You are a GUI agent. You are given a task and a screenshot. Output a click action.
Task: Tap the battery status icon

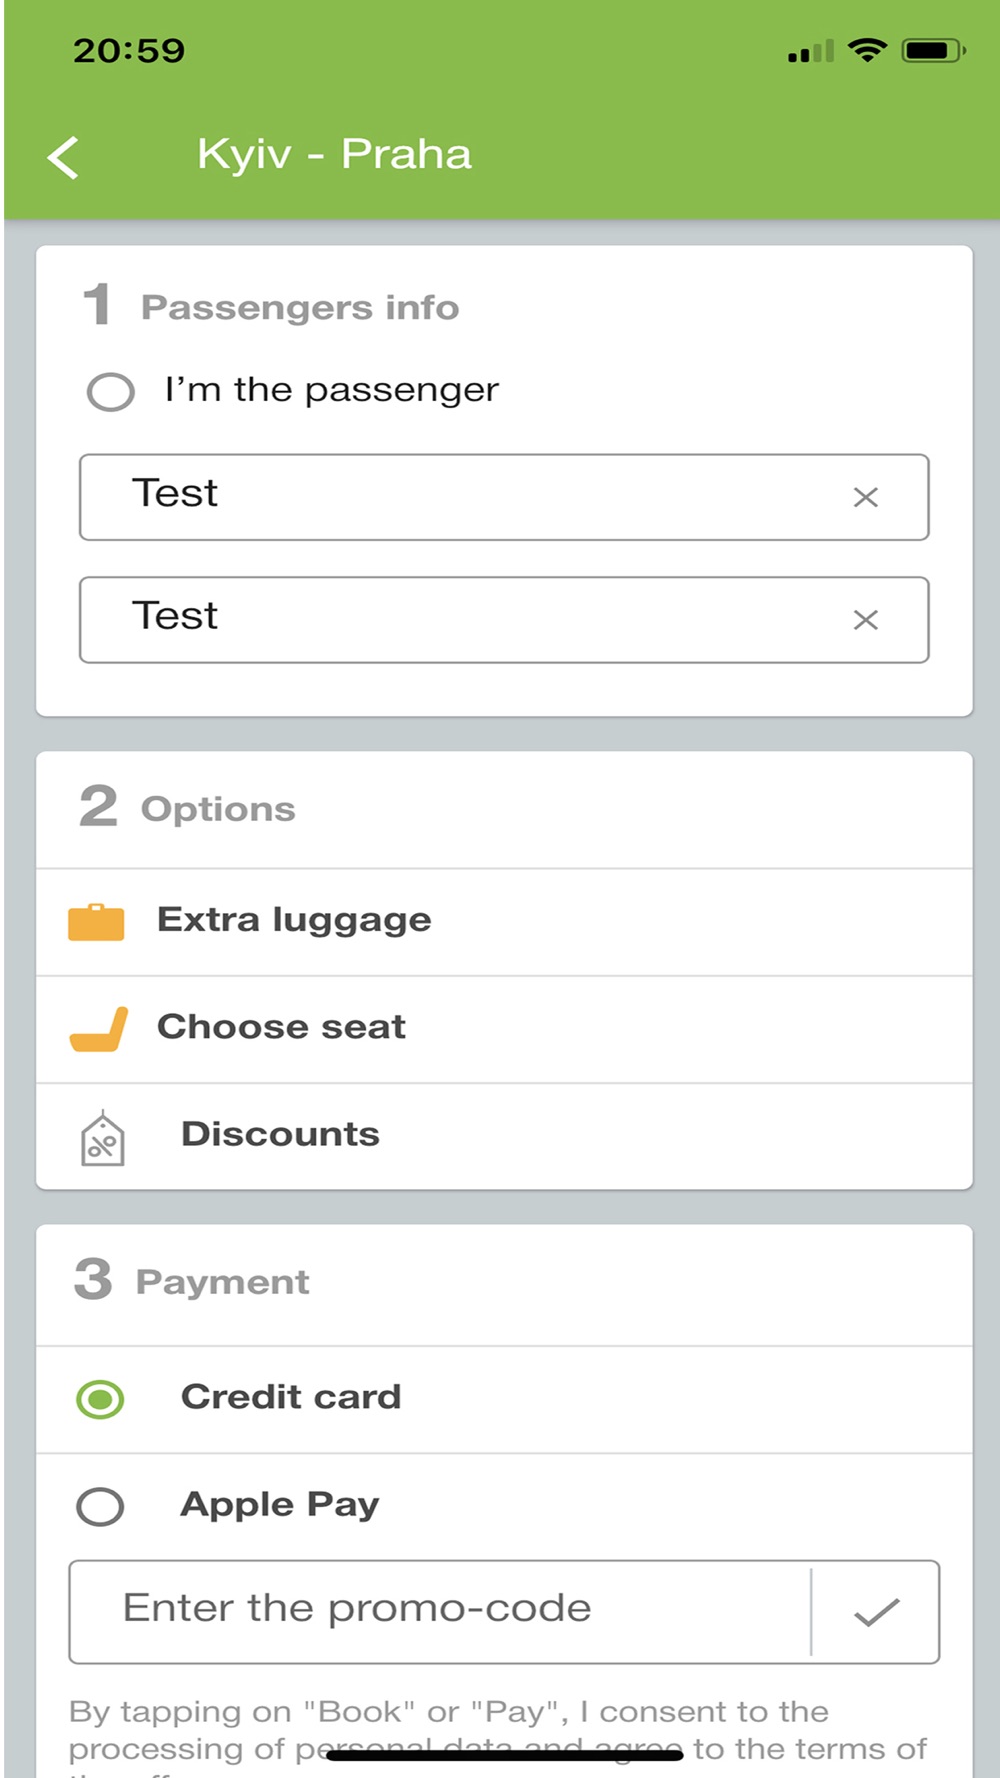click(932, 50)
